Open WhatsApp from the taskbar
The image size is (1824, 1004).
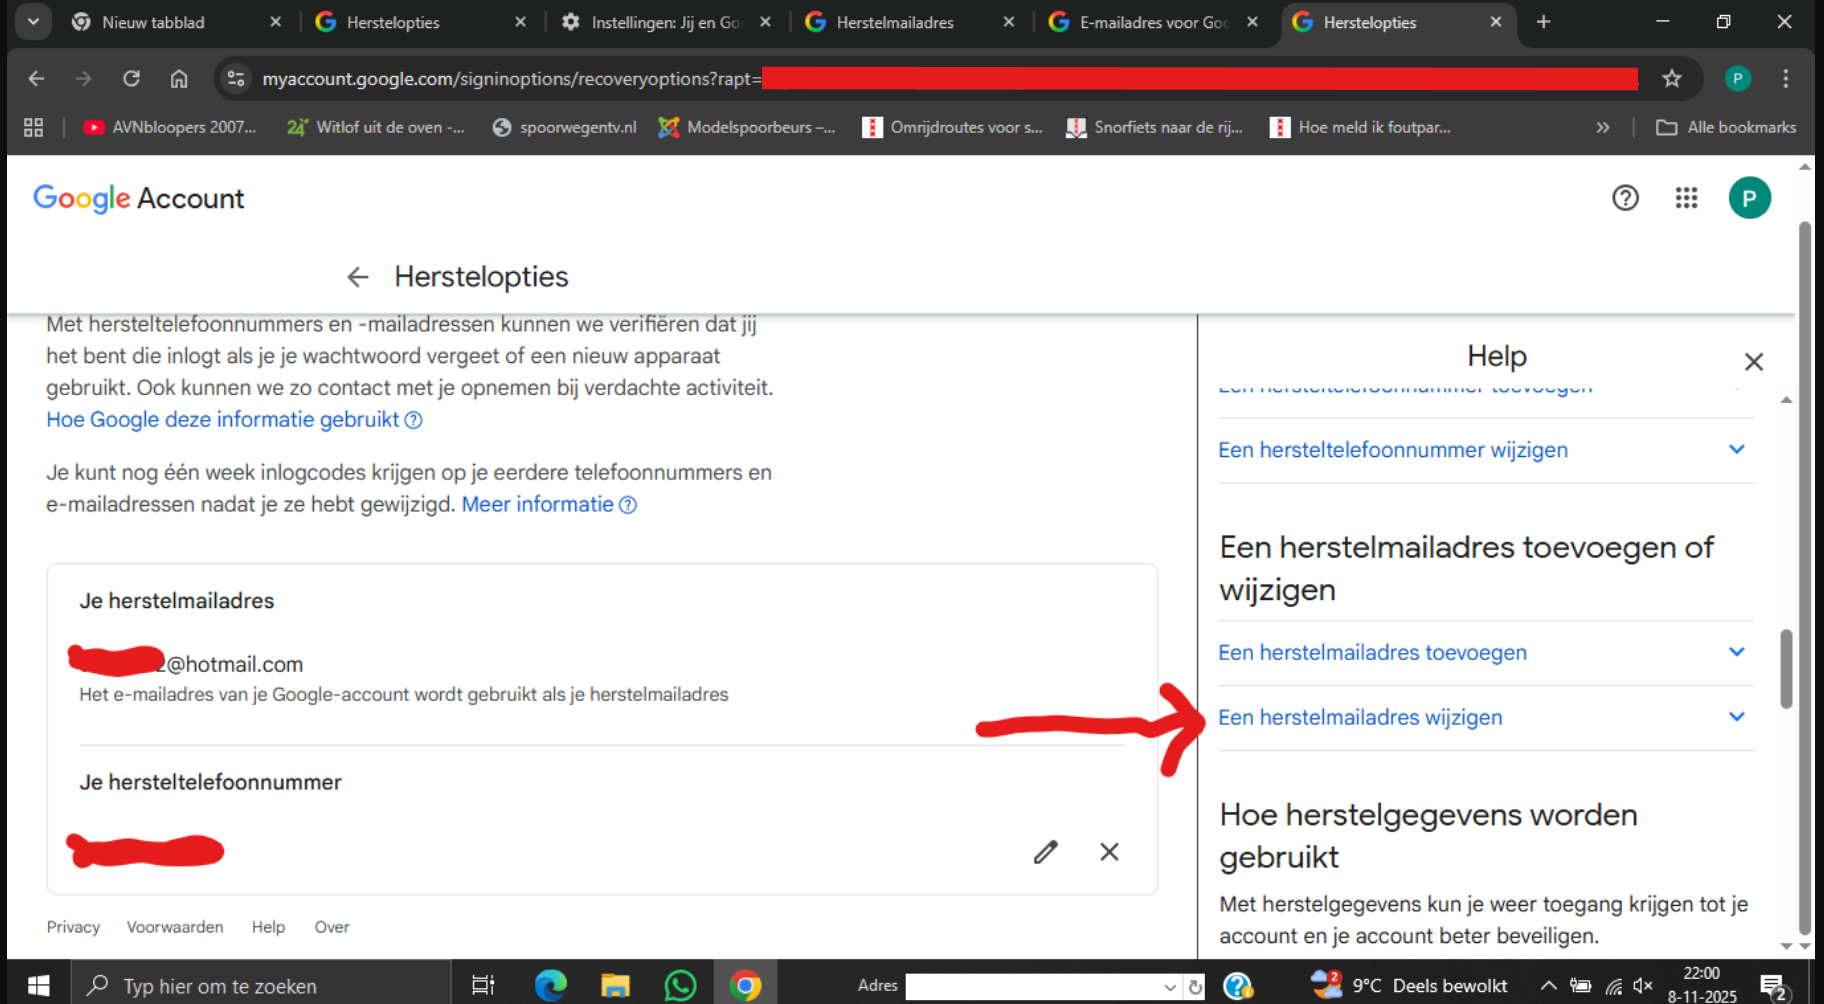coord(680,986)
